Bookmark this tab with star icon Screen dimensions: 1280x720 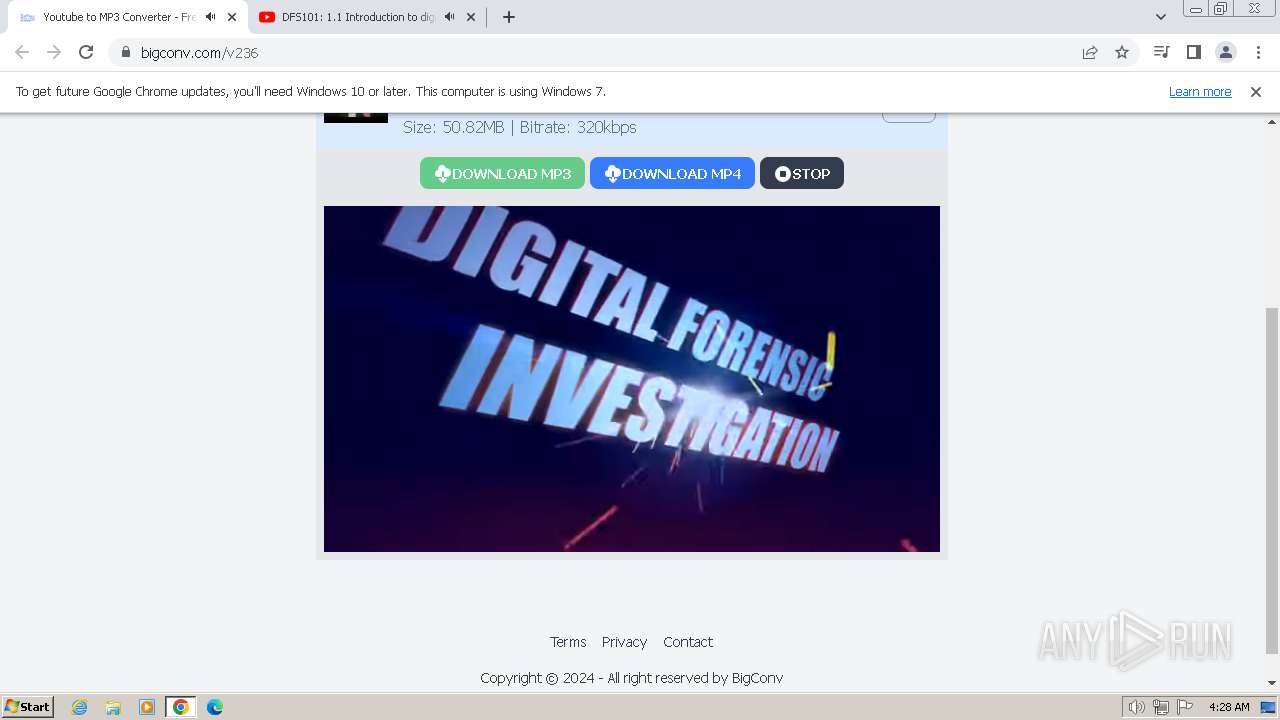1122,52
